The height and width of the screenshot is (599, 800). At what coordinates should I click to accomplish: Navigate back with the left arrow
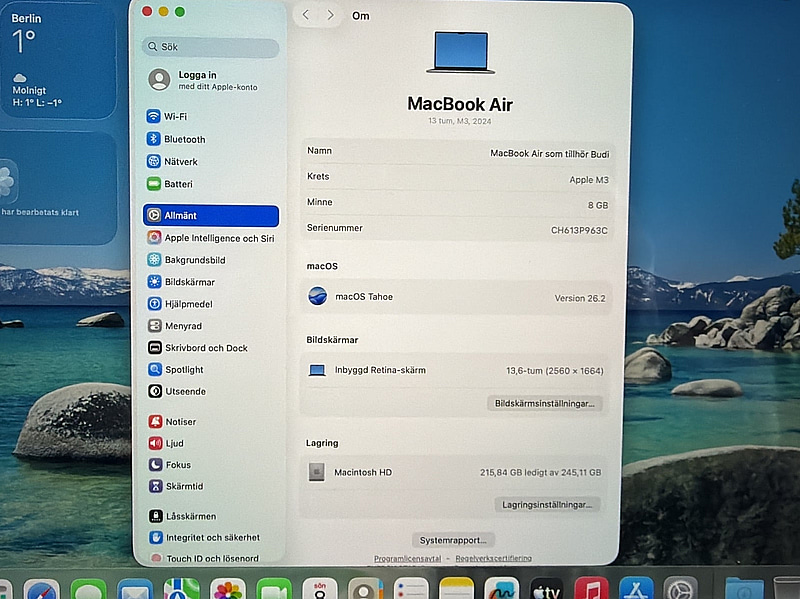click(x=306, y=15)
